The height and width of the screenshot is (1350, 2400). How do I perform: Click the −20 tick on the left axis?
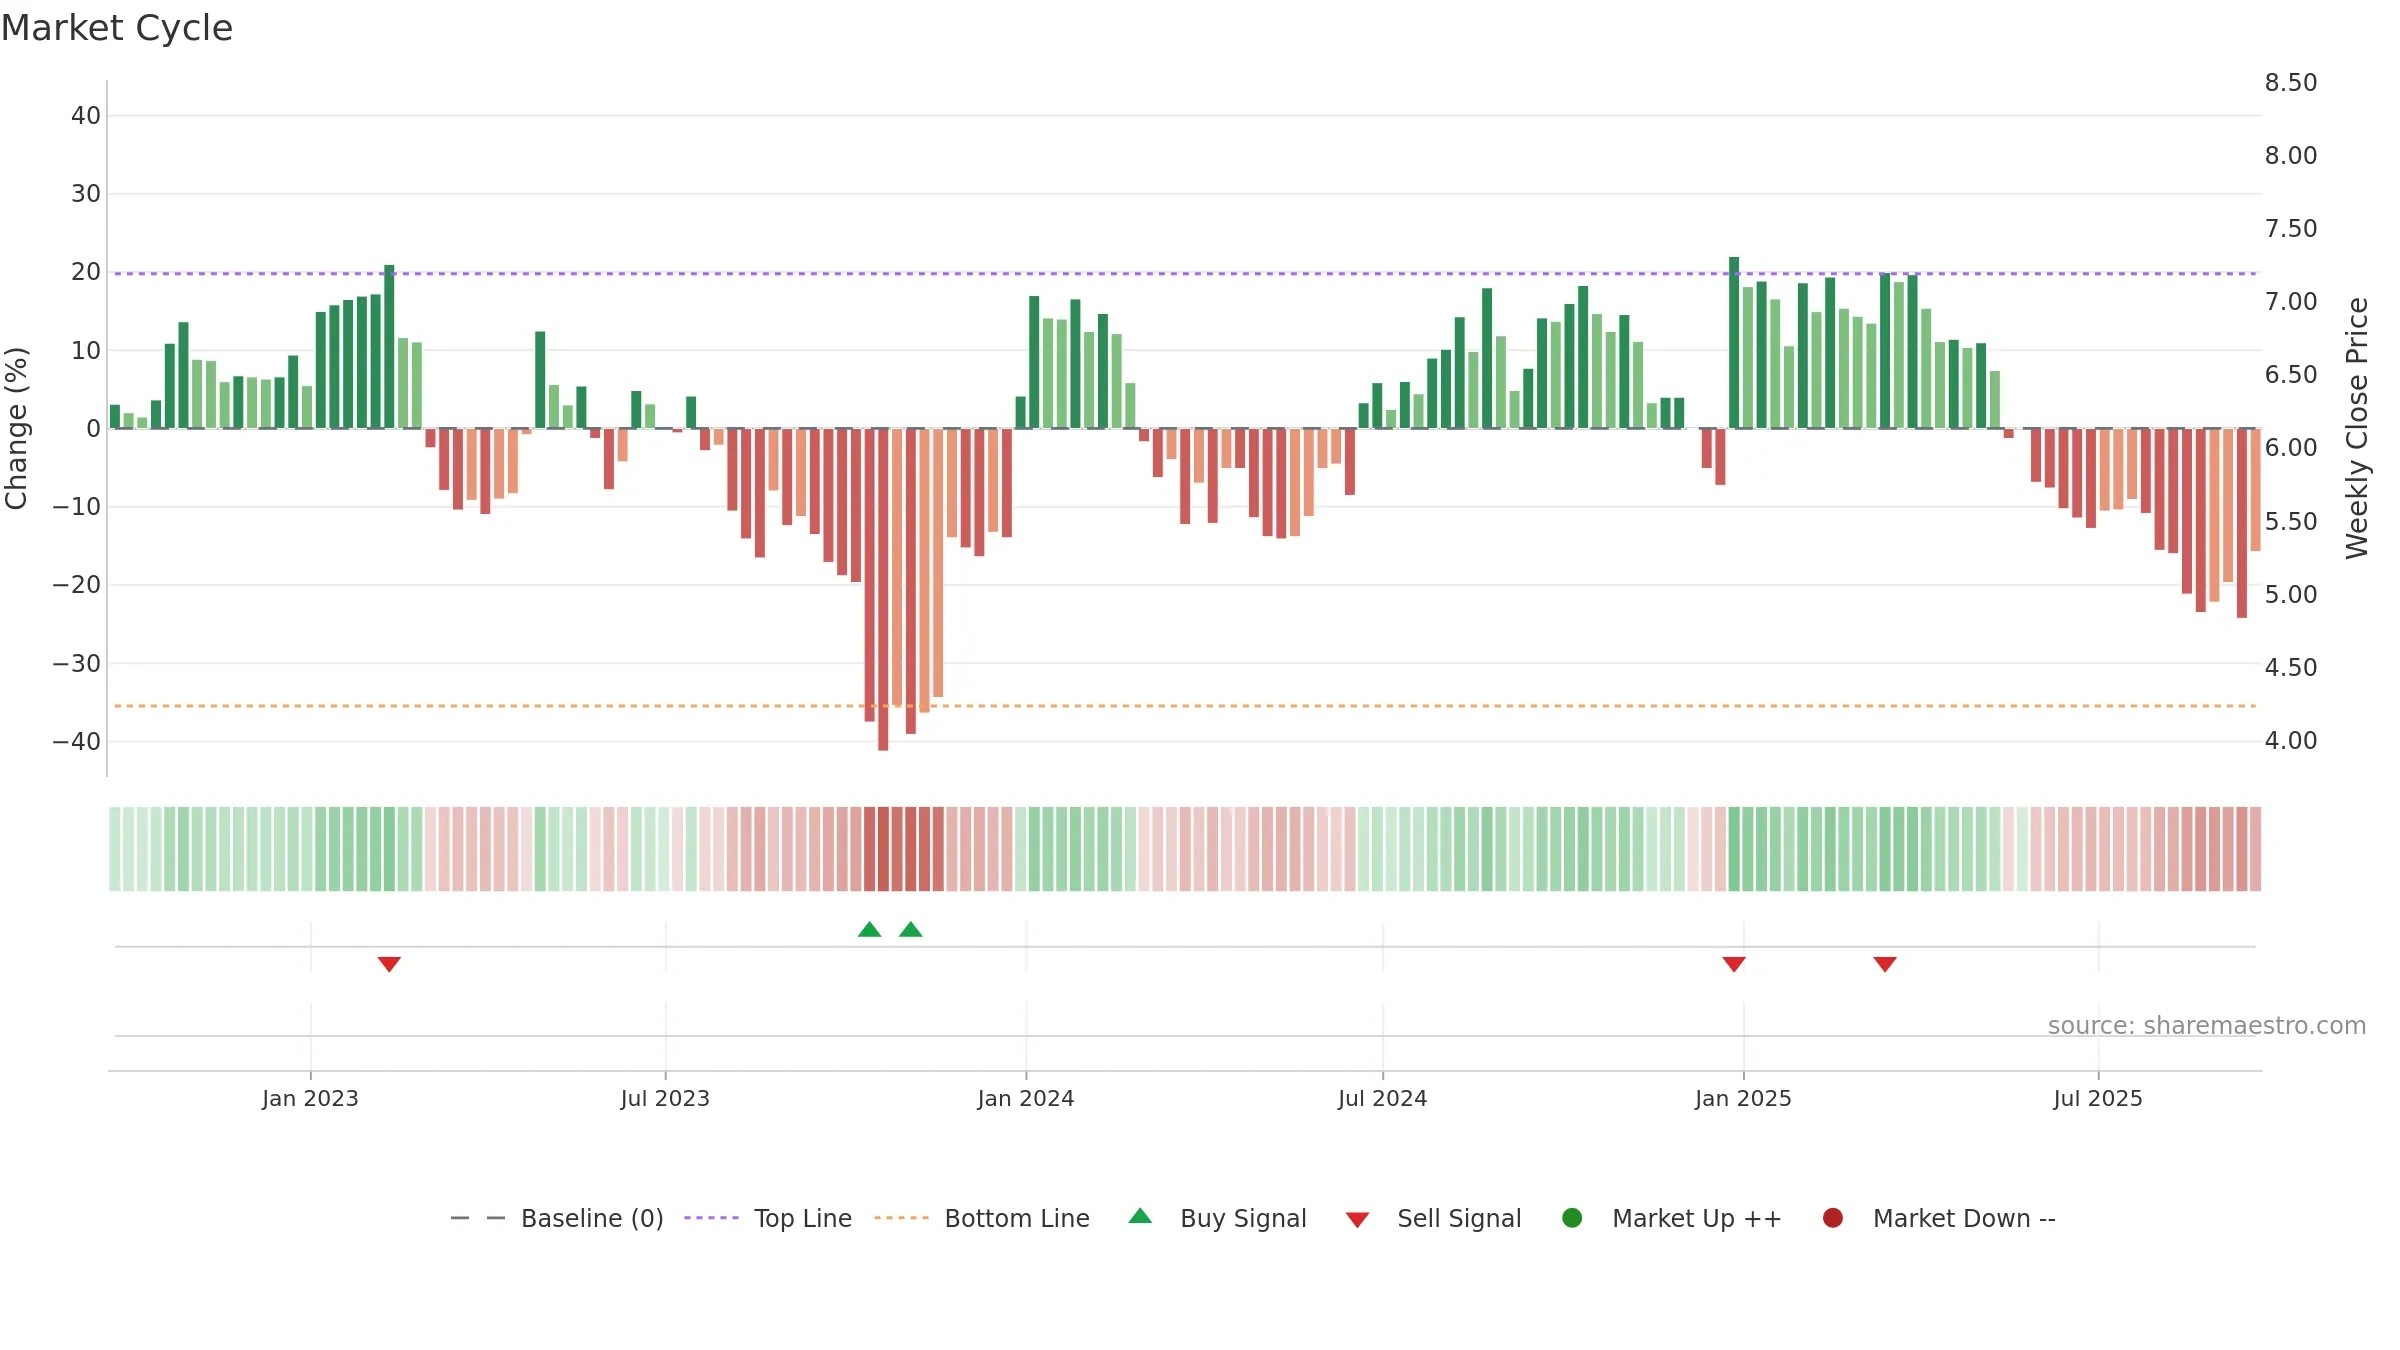click(77, 584)
